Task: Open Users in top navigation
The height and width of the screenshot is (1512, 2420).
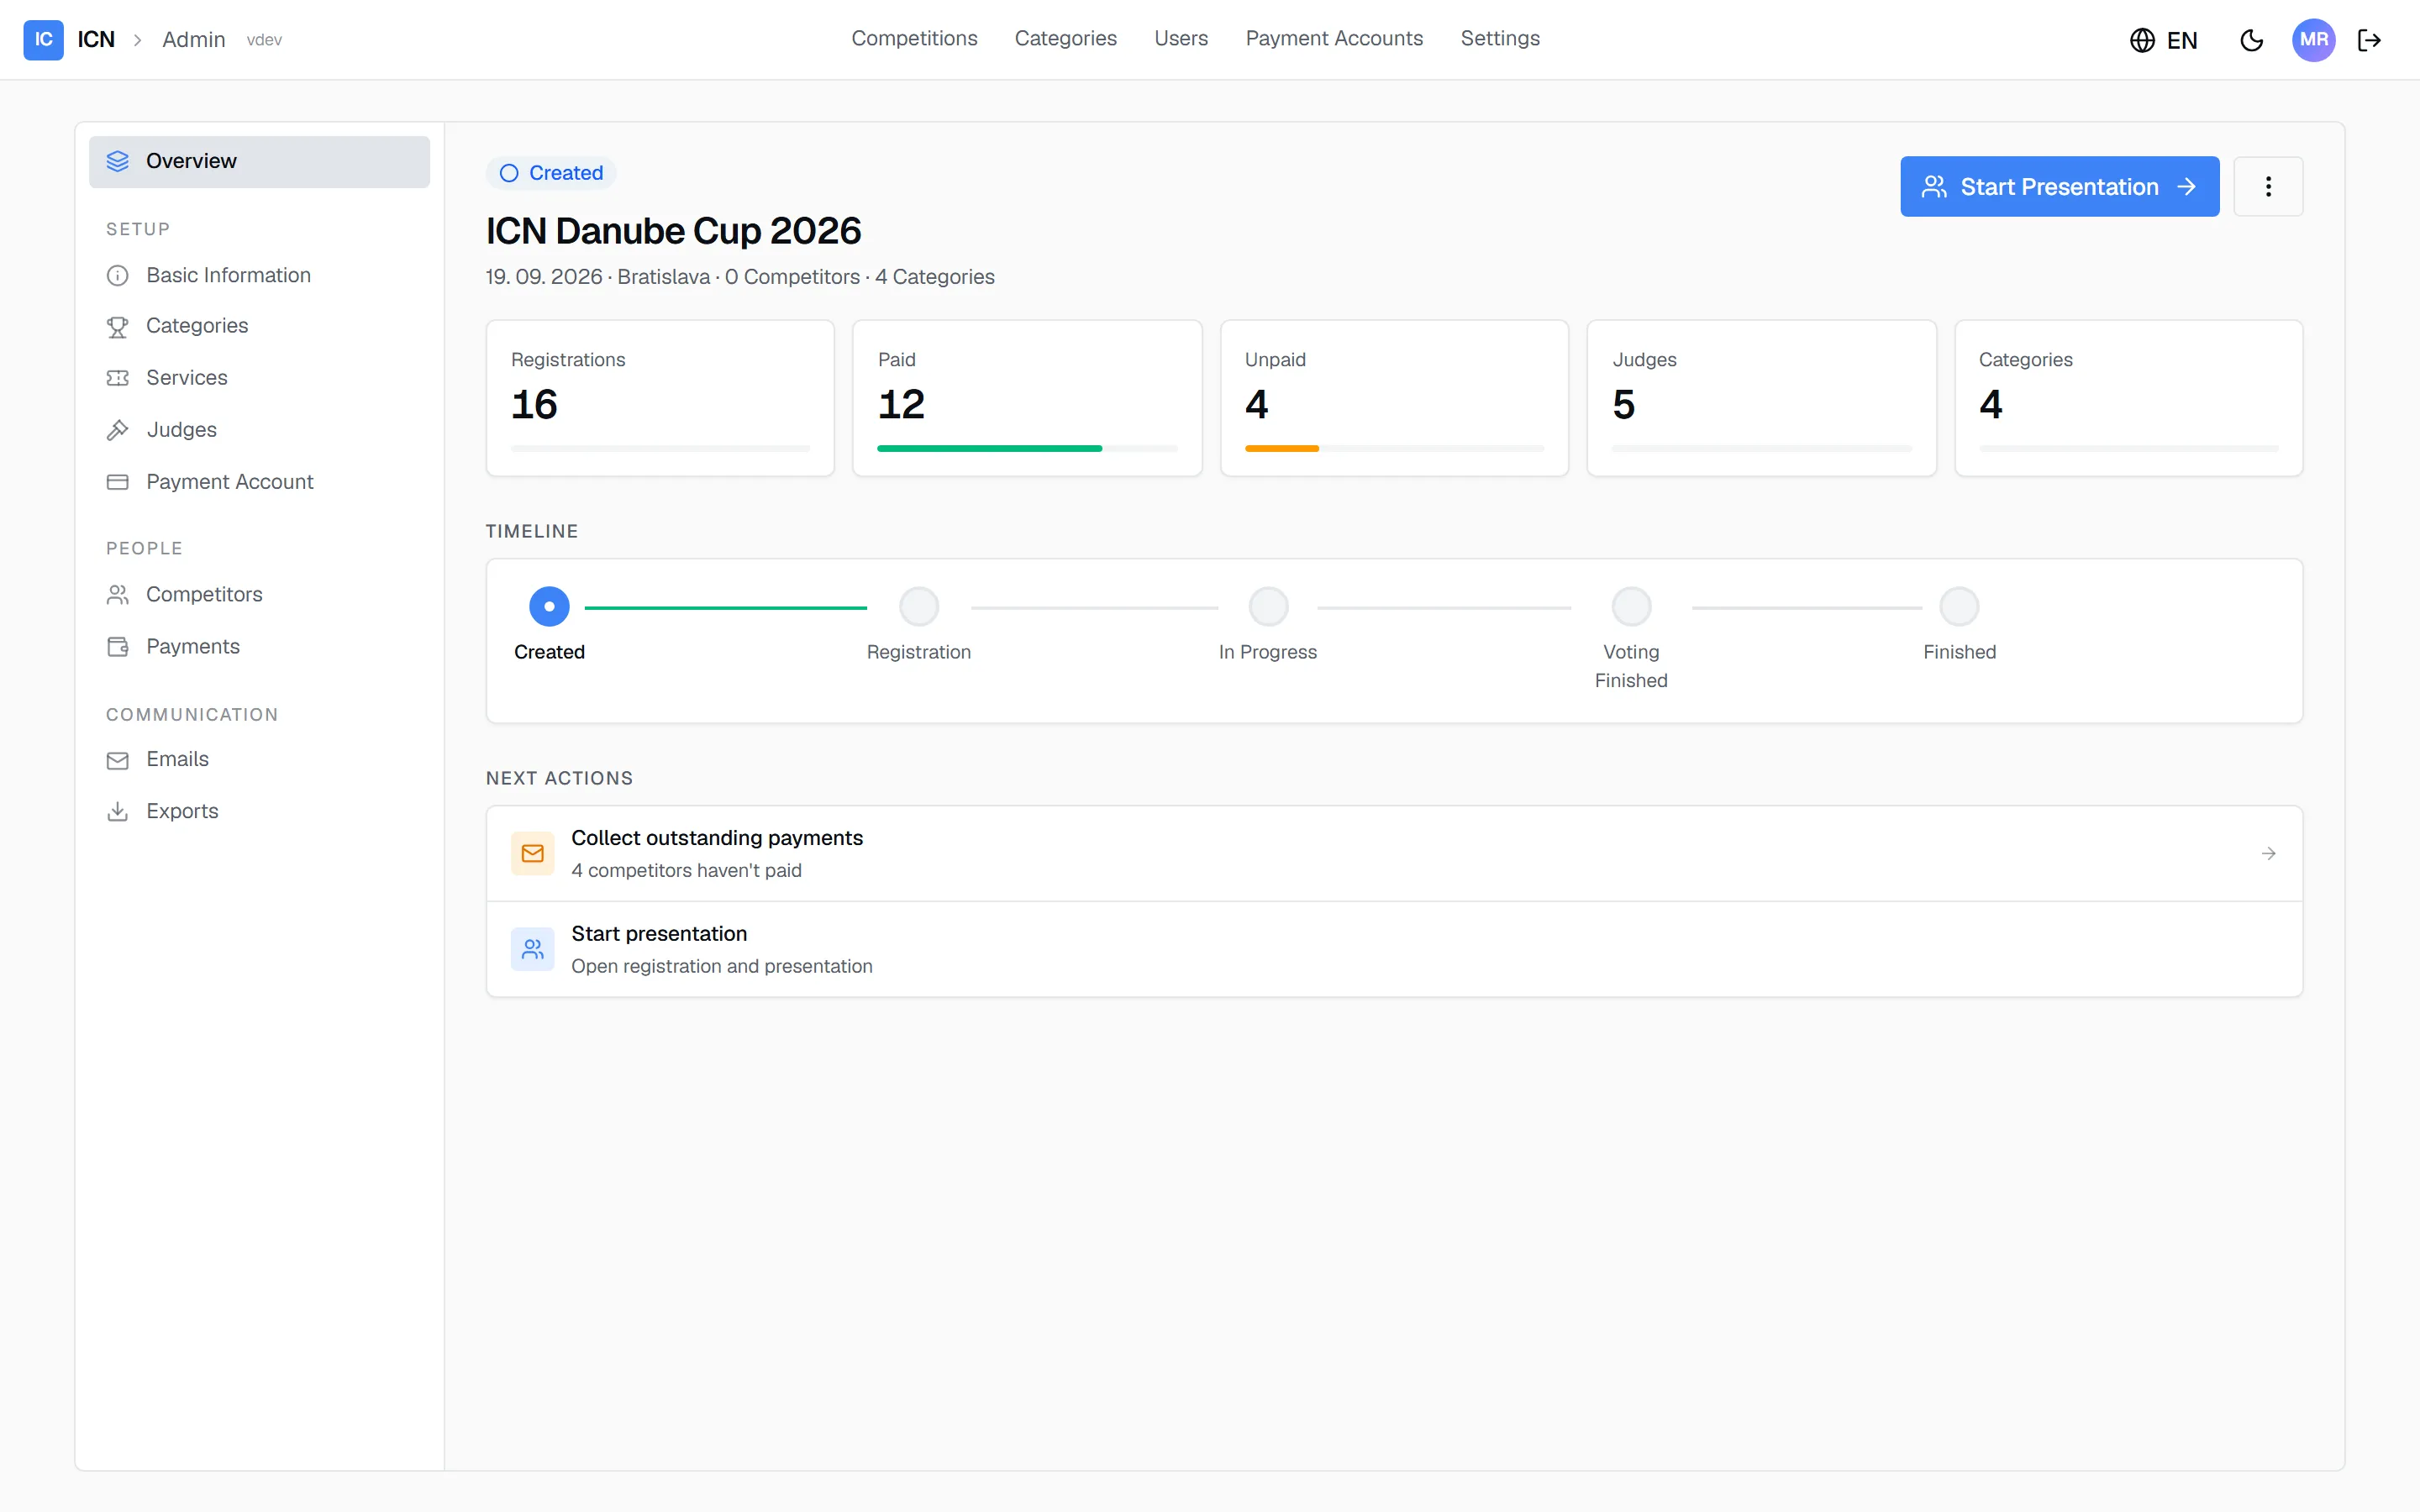Action: (x=1181, y=38)
